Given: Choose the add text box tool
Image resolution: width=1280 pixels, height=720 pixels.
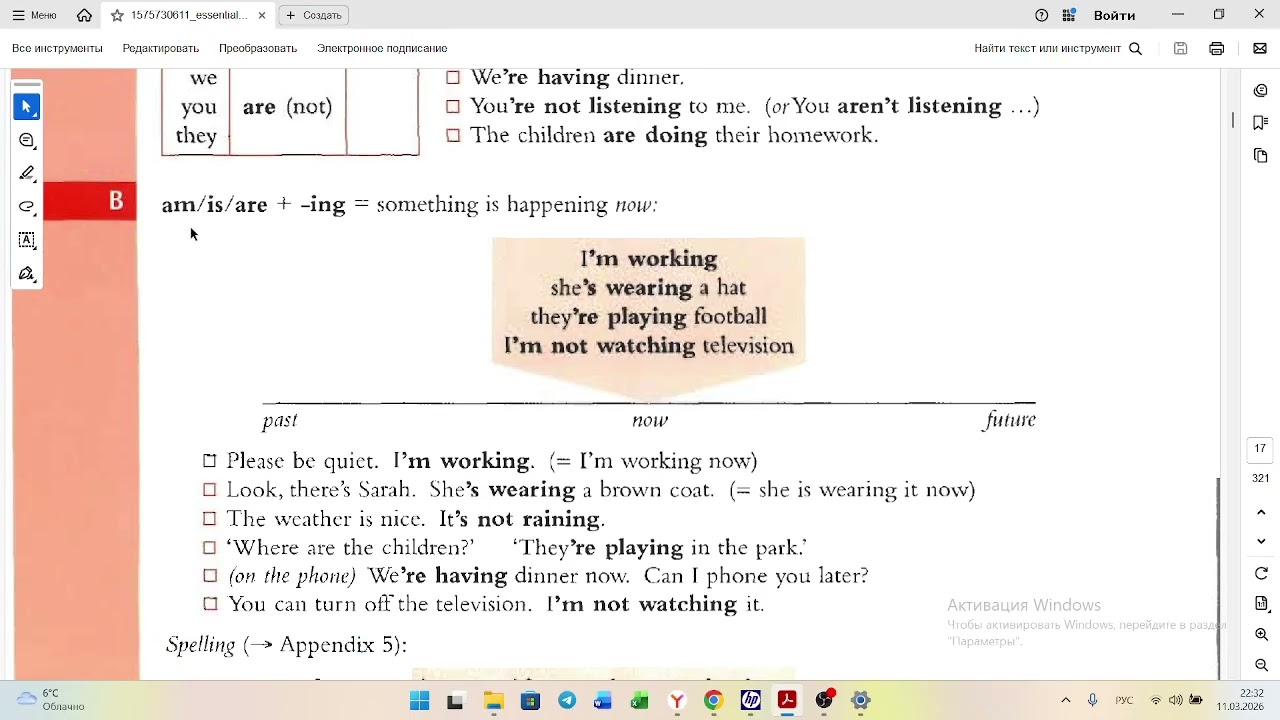Looking at the screenshot, I should point(27,240).
